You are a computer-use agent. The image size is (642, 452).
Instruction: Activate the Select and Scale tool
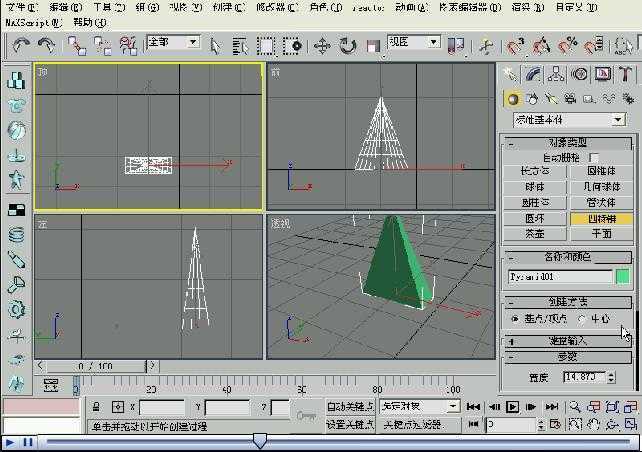(x=373, y=46)
